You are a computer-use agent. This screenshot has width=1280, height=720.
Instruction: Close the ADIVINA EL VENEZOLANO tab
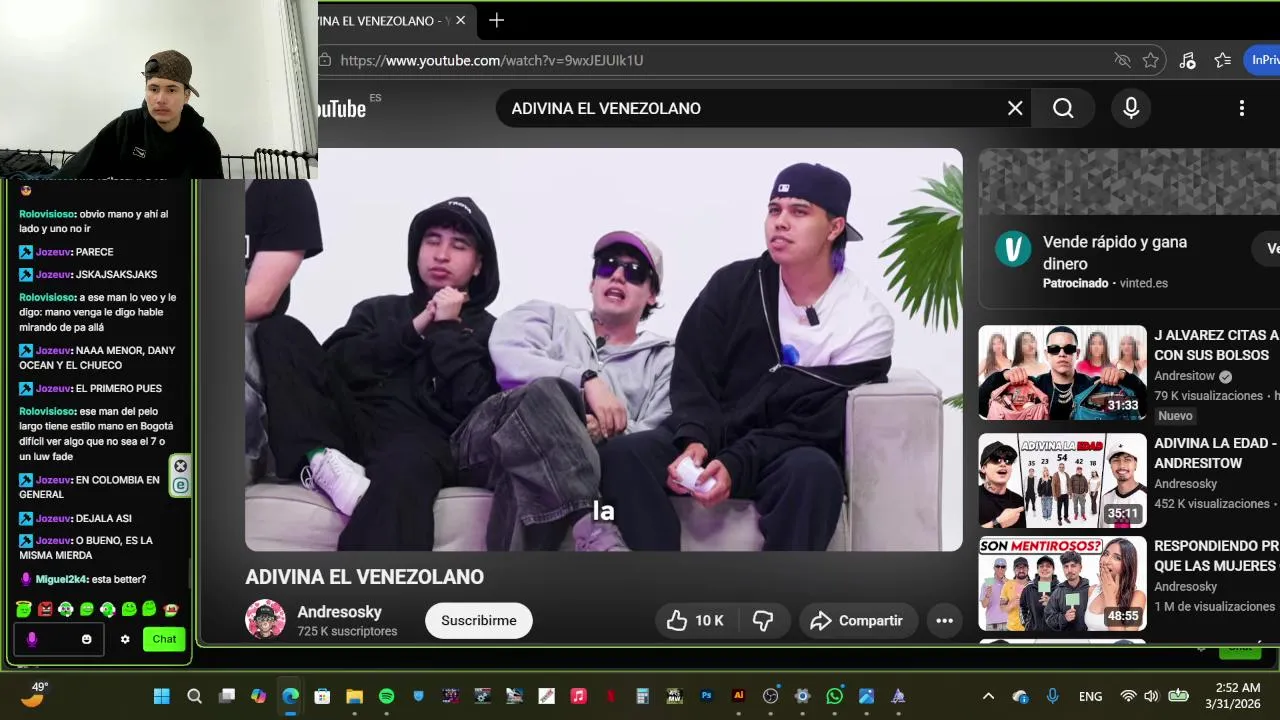(x=461, y=20)
